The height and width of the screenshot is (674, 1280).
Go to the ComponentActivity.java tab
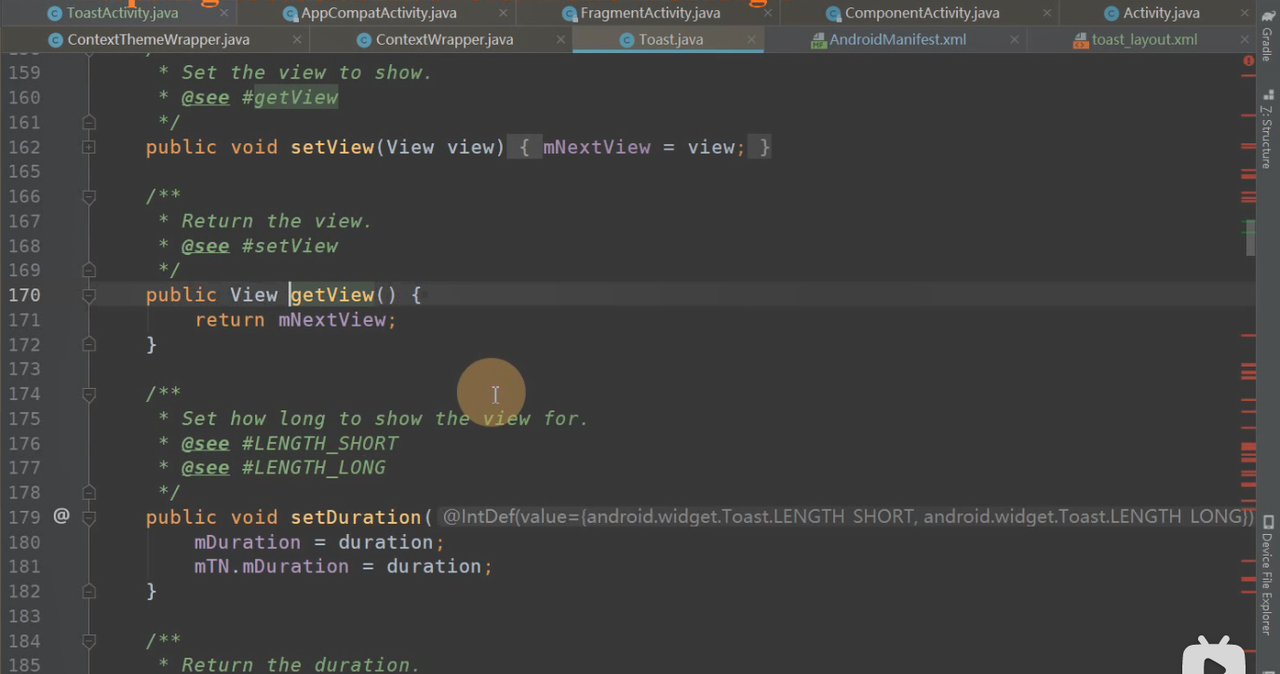click(x=911, y=13)
